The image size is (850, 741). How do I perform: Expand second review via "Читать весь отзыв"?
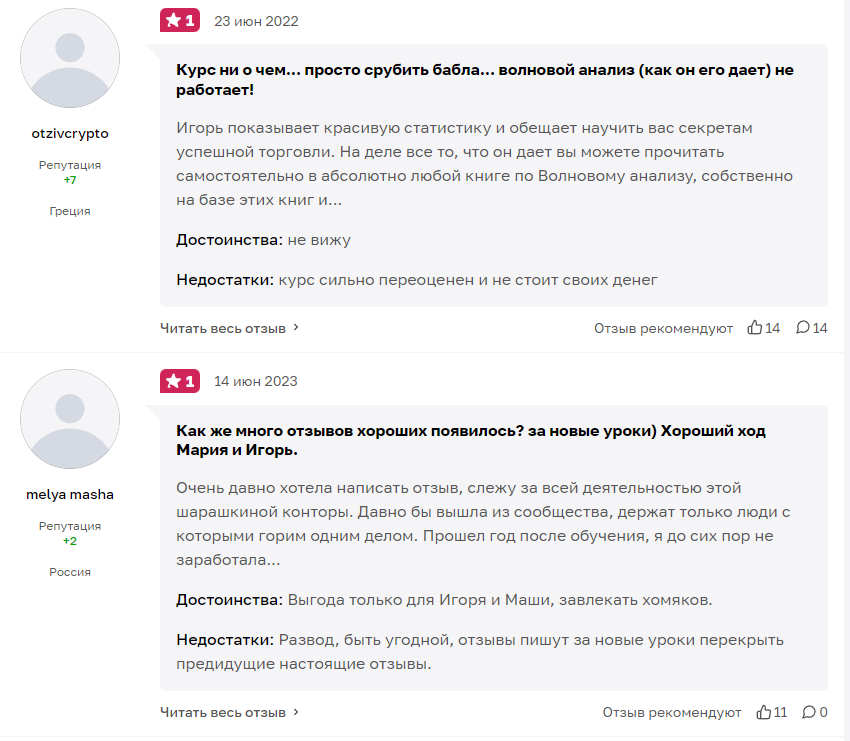229,712
